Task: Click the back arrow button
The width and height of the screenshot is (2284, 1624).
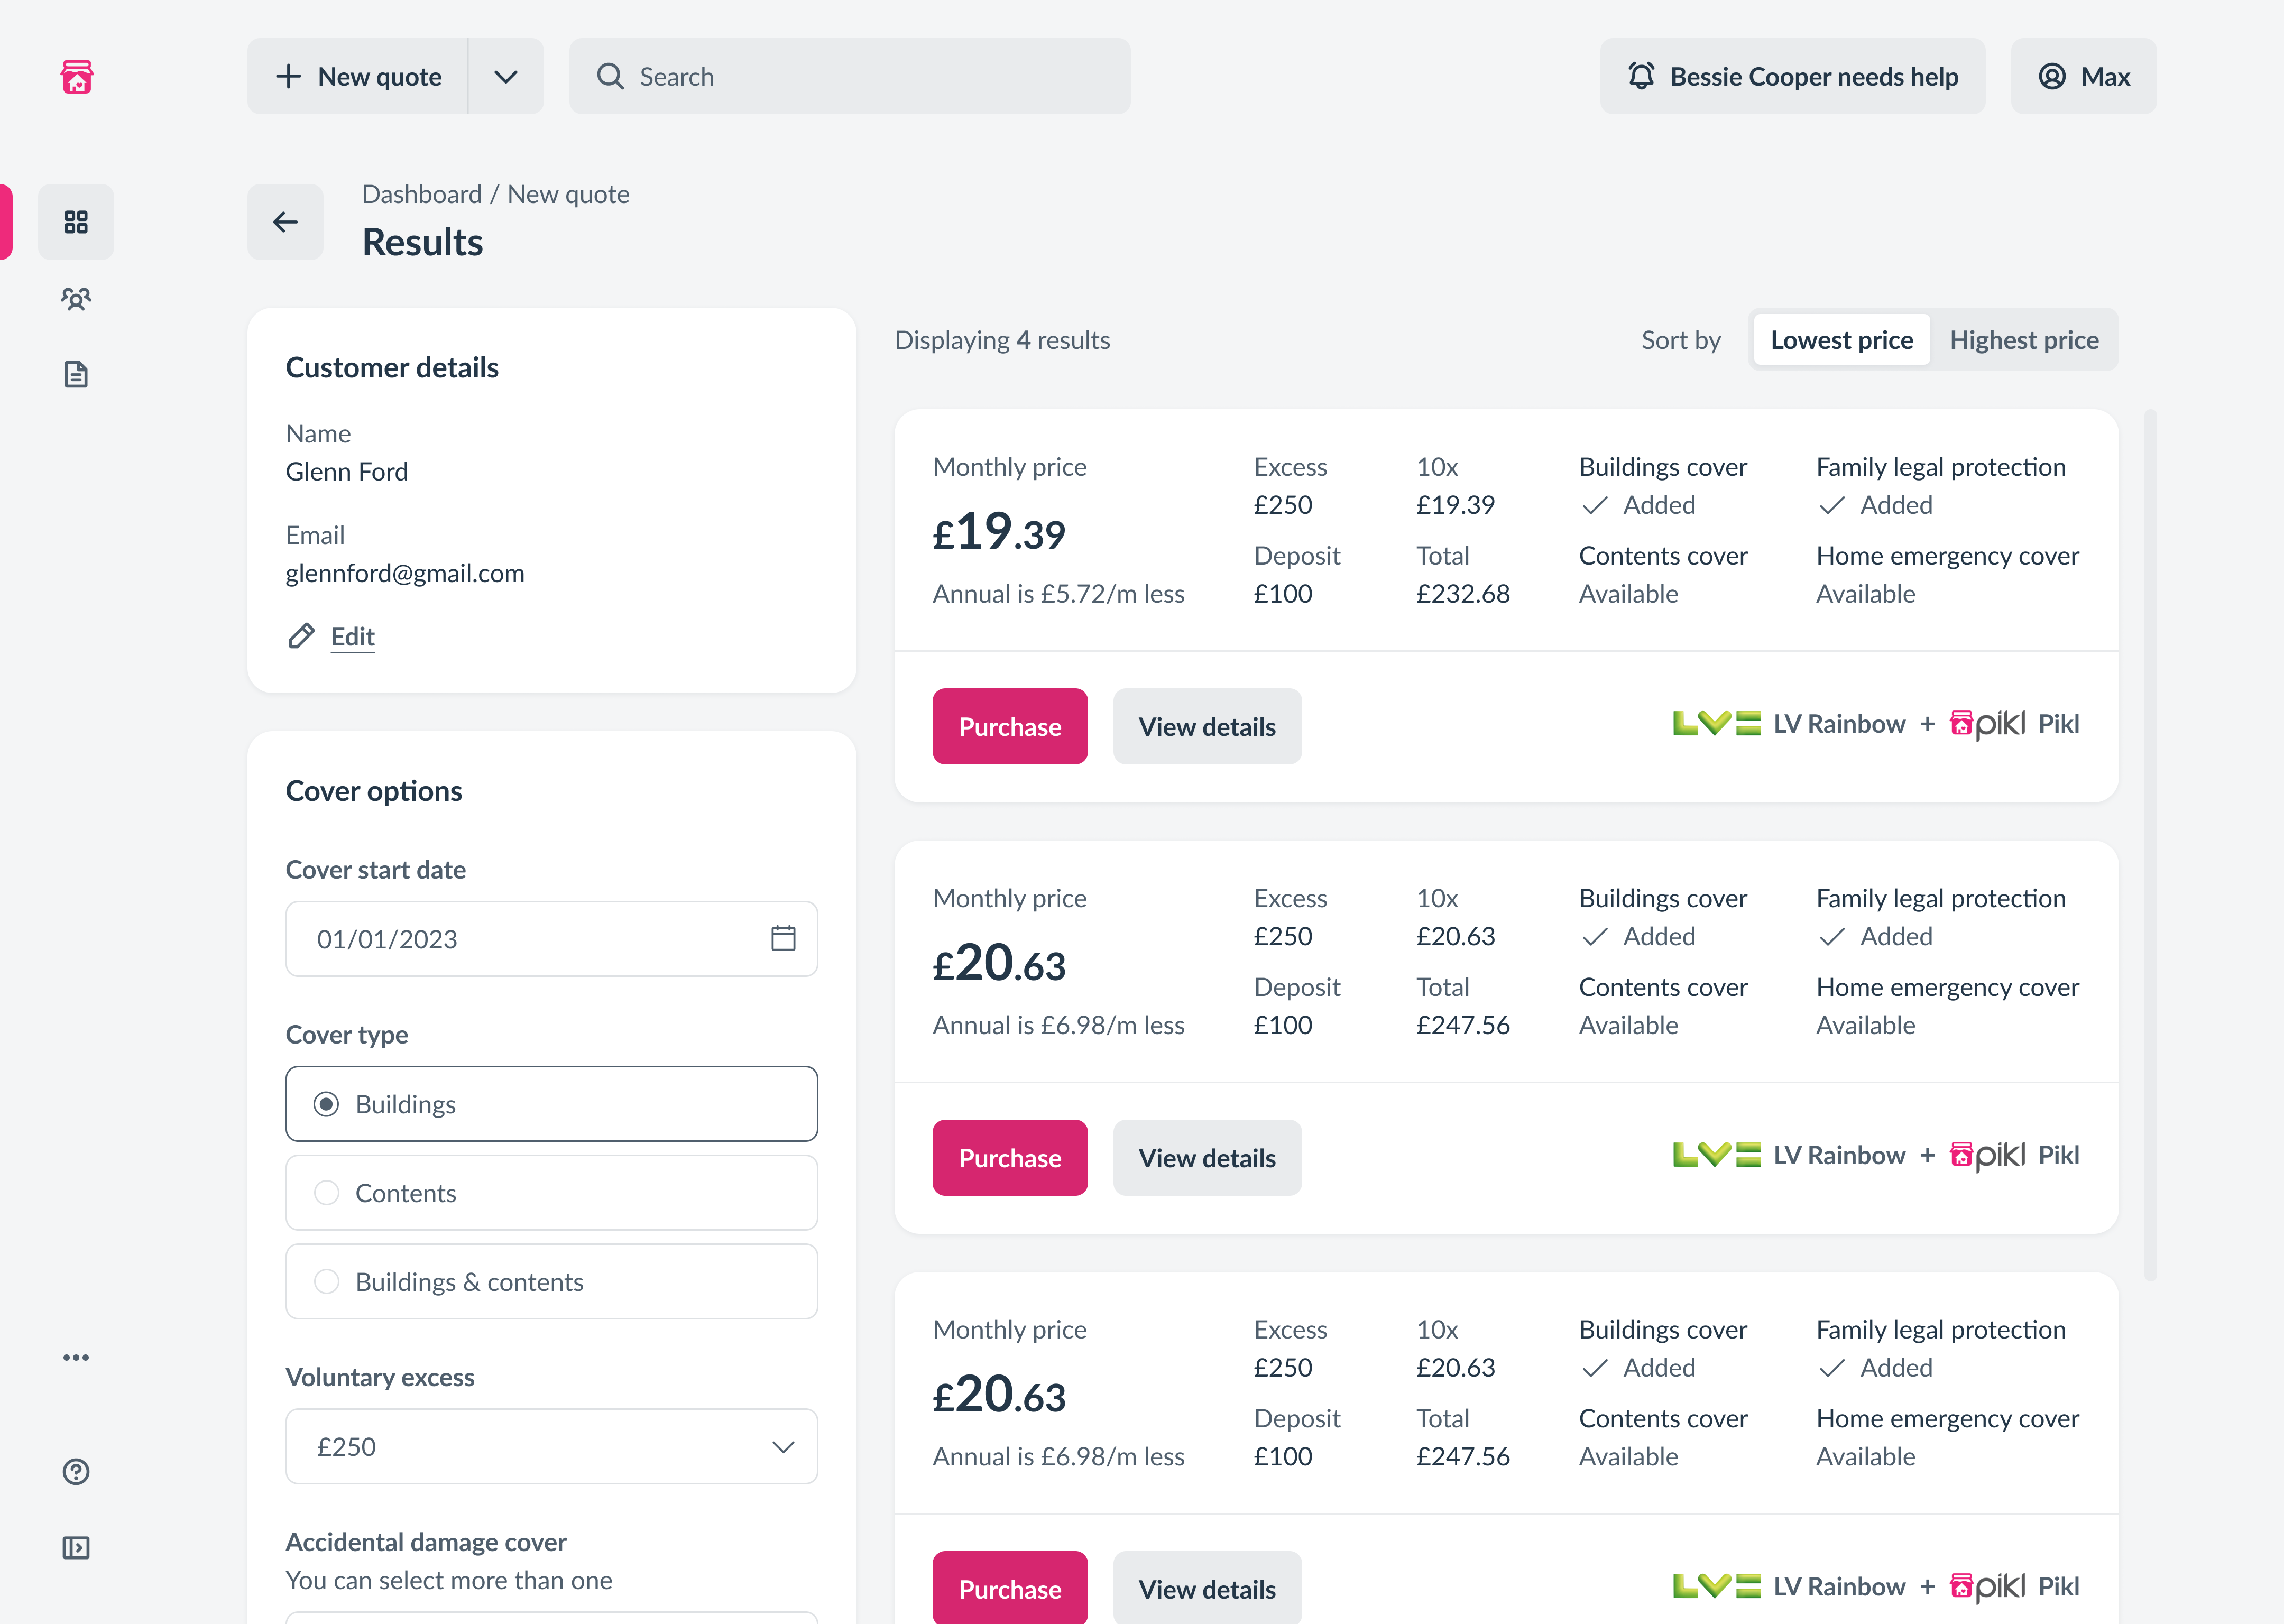Action: tap(286, 222)
